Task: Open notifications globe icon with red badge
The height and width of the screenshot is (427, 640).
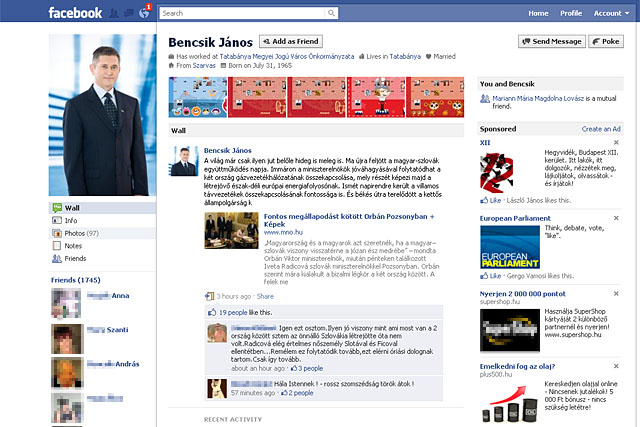Action: coord(144,13)
